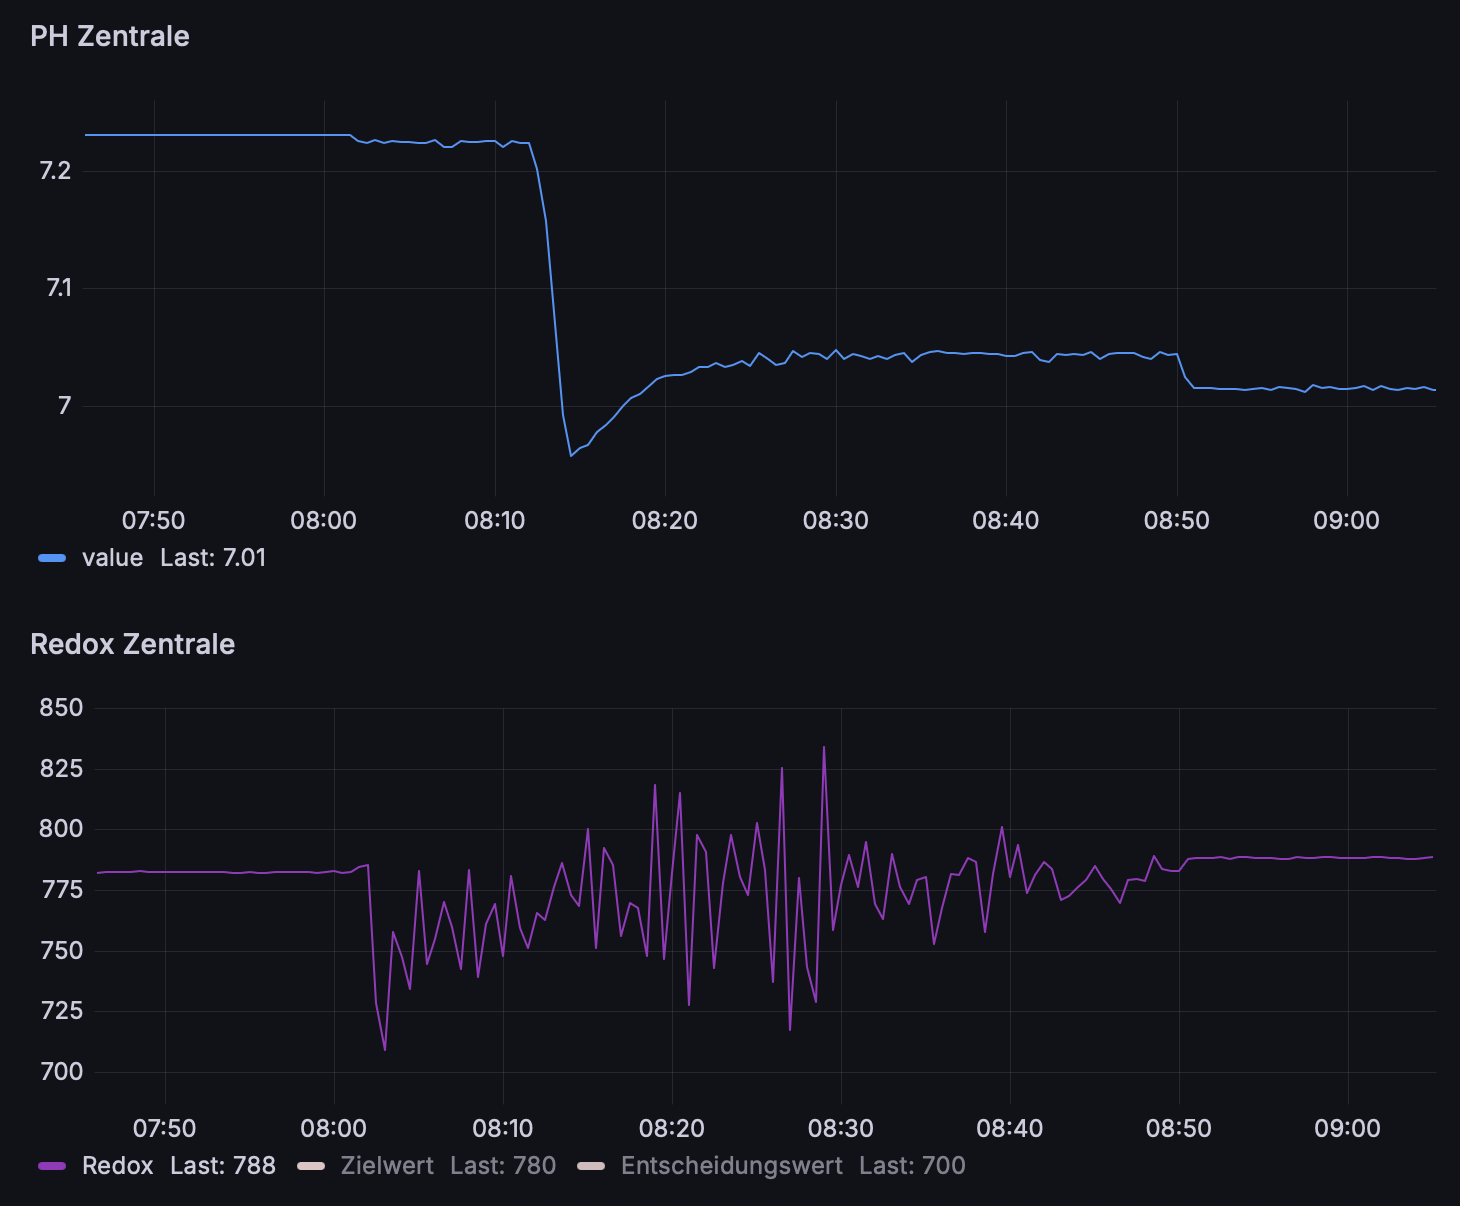Screen dimensions: 1460x1206
Task: Click the 725 y-axis label in Redox chart
Action: [61, 1011]
